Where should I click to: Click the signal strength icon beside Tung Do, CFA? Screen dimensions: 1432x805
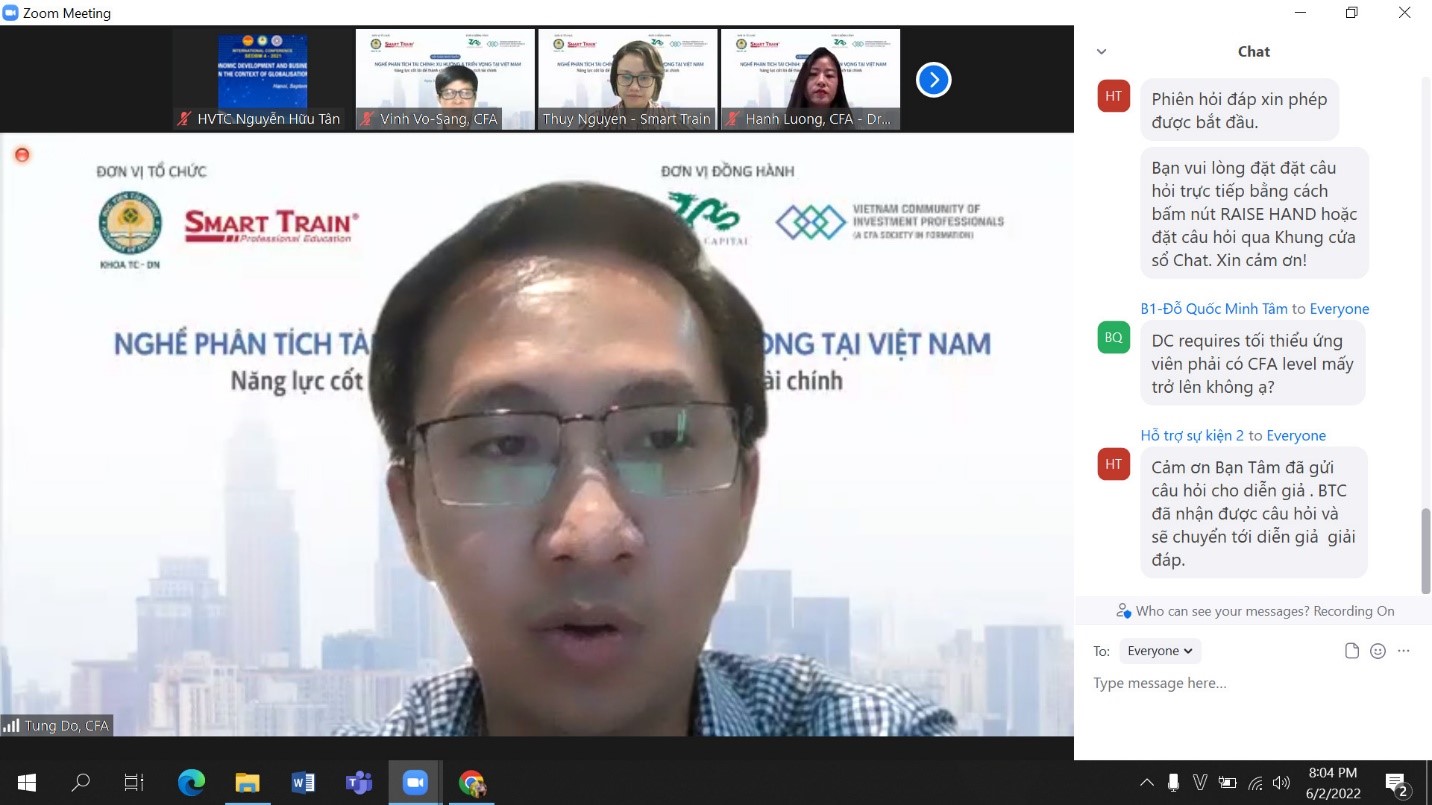click(11, 726)
